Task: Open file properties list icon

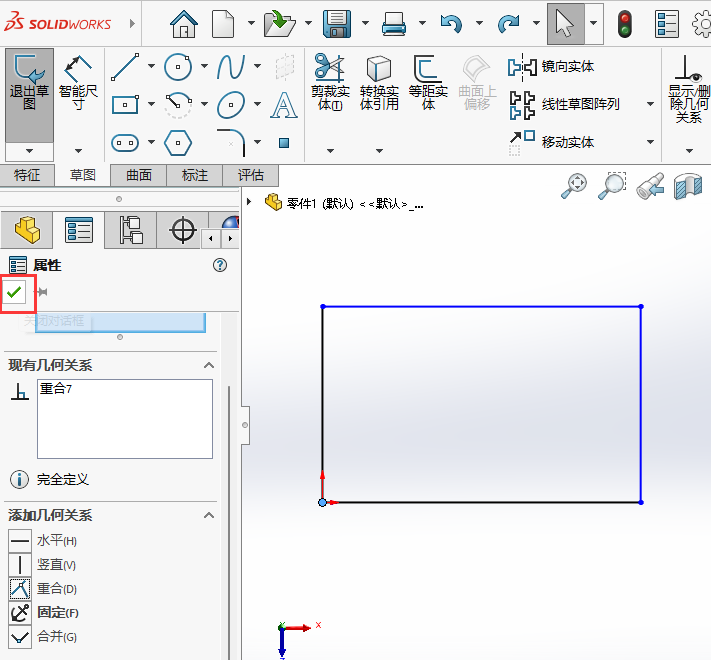Action: click(667, 24)
